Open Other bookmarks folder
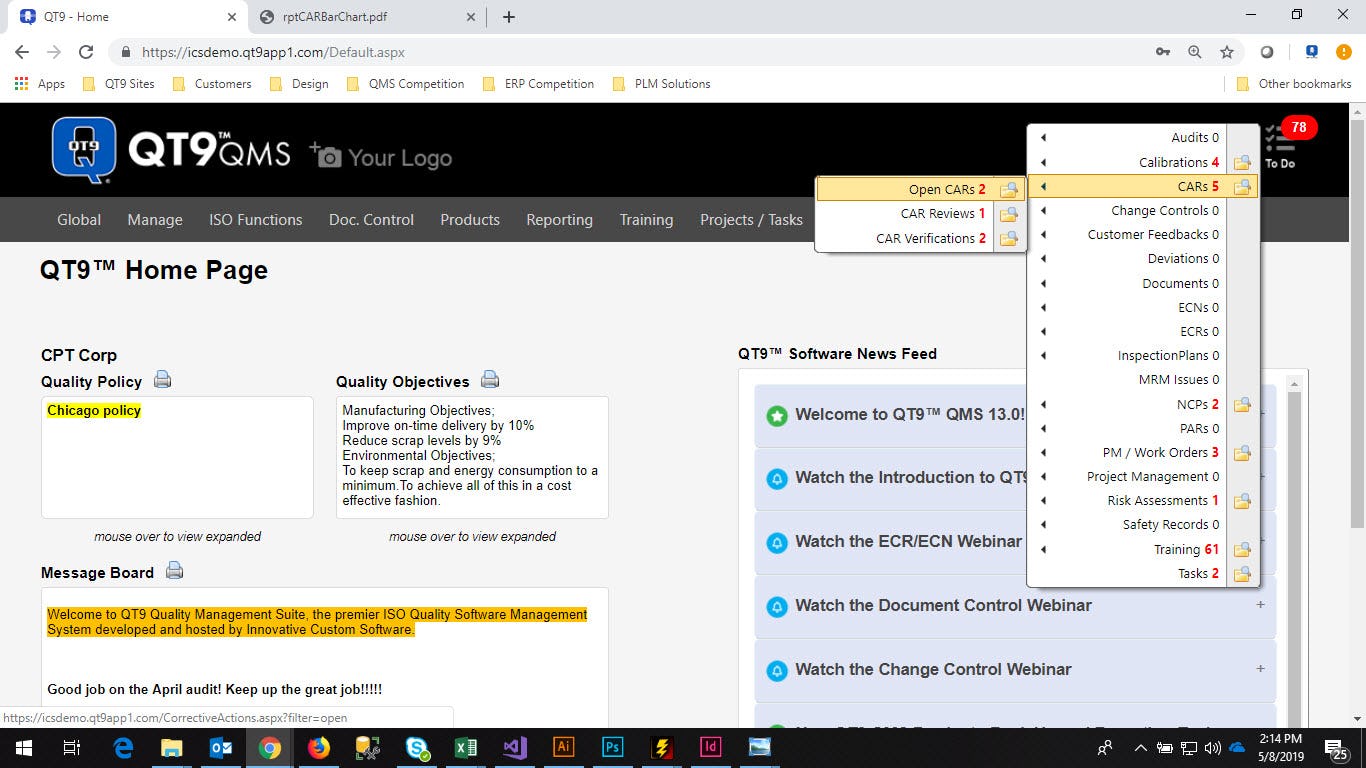The image size is (1366, 768). click(1294, 84)
